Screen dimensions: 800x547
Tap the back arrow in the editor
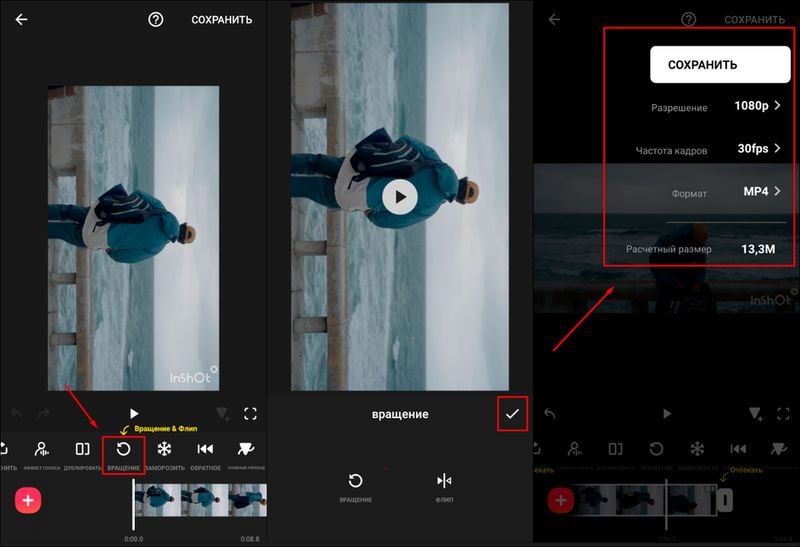point(21,20)
